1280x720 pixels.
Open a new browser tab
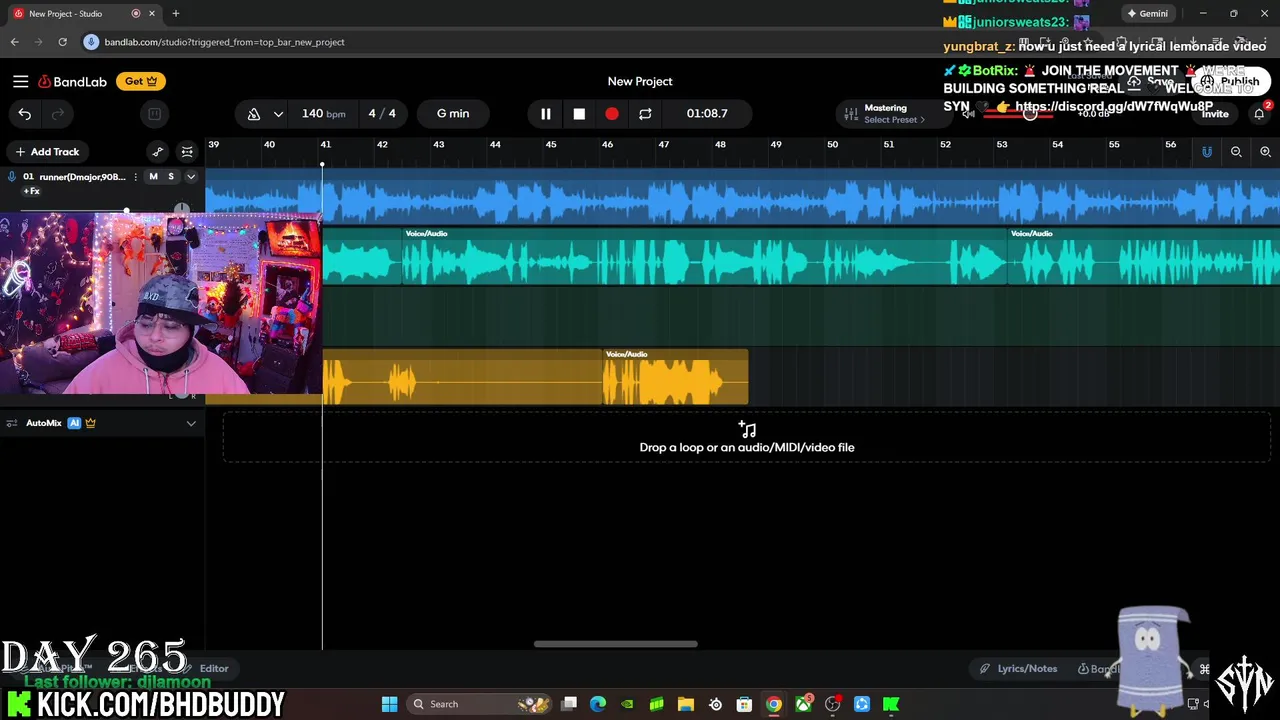tap(175, 13)
